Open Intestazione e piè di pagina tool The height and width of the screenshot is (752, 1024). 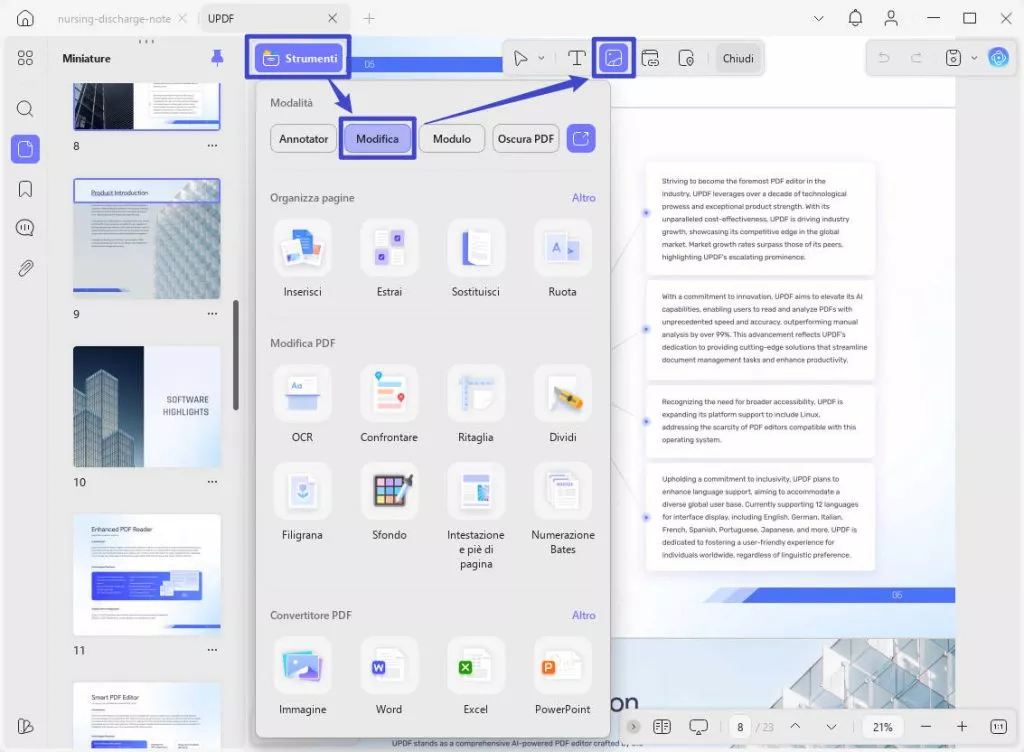click(x=475, y=491)
